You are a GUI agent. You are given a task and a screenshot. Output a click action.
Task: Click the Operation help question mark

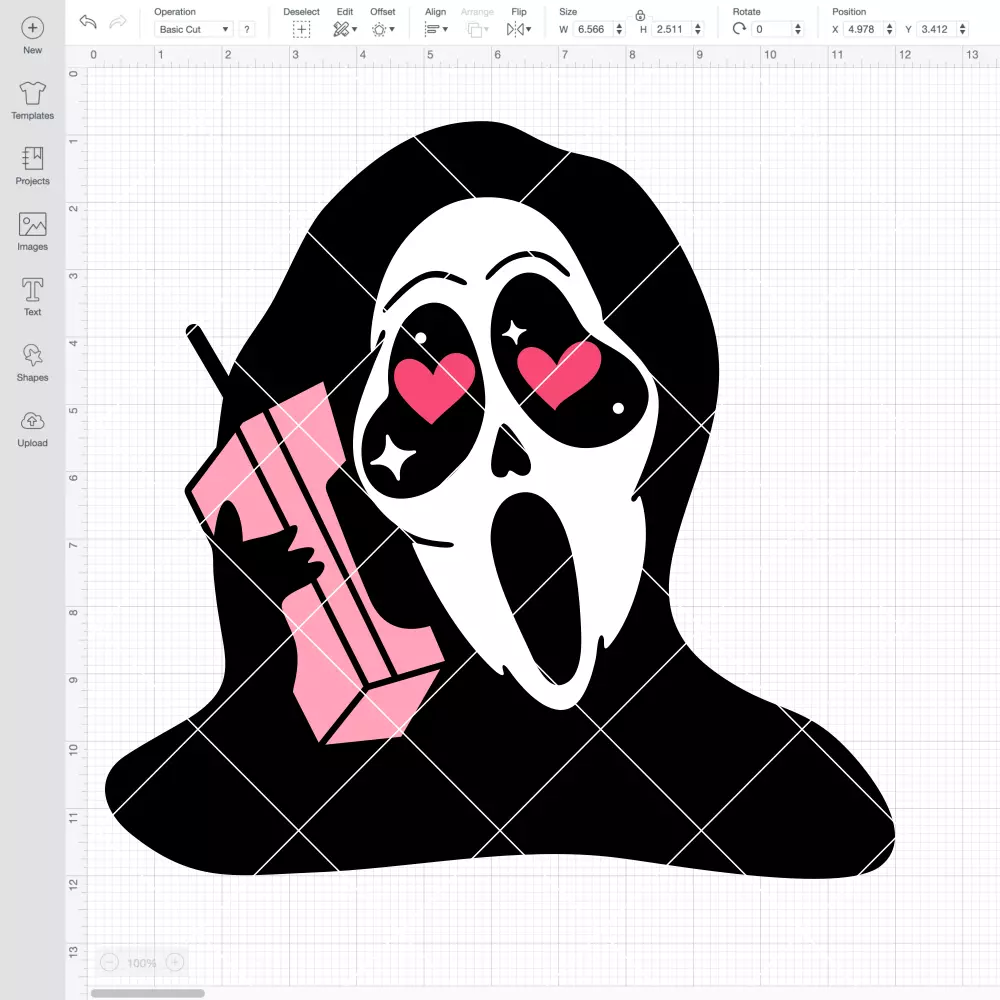point(247,29)
